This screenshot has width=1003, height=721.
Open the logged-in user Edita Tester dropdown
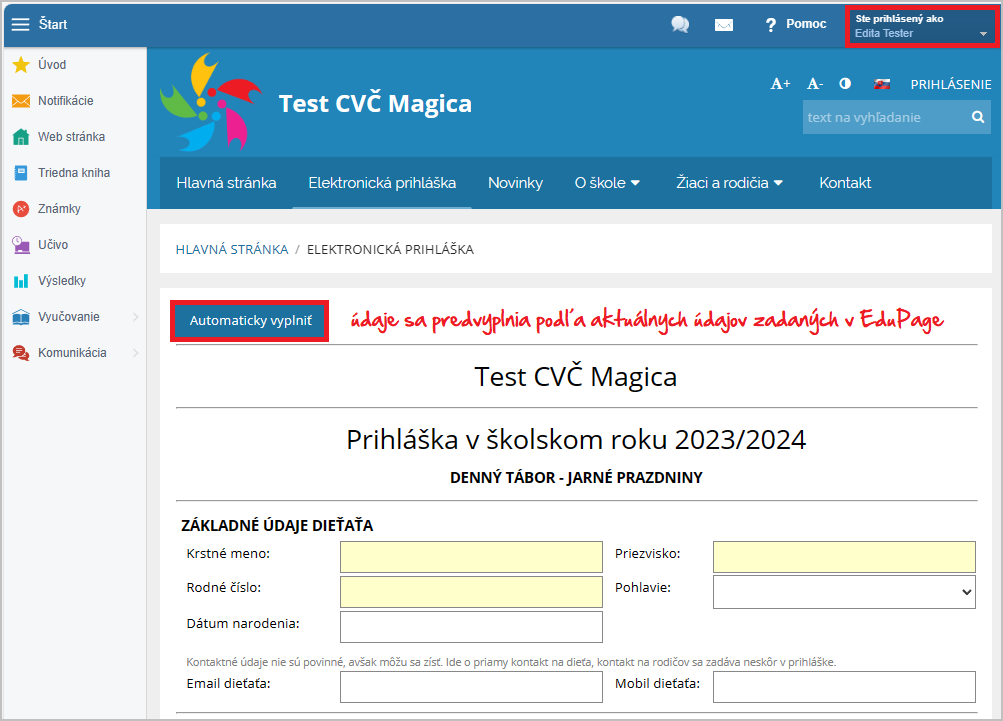coord(921,26)
